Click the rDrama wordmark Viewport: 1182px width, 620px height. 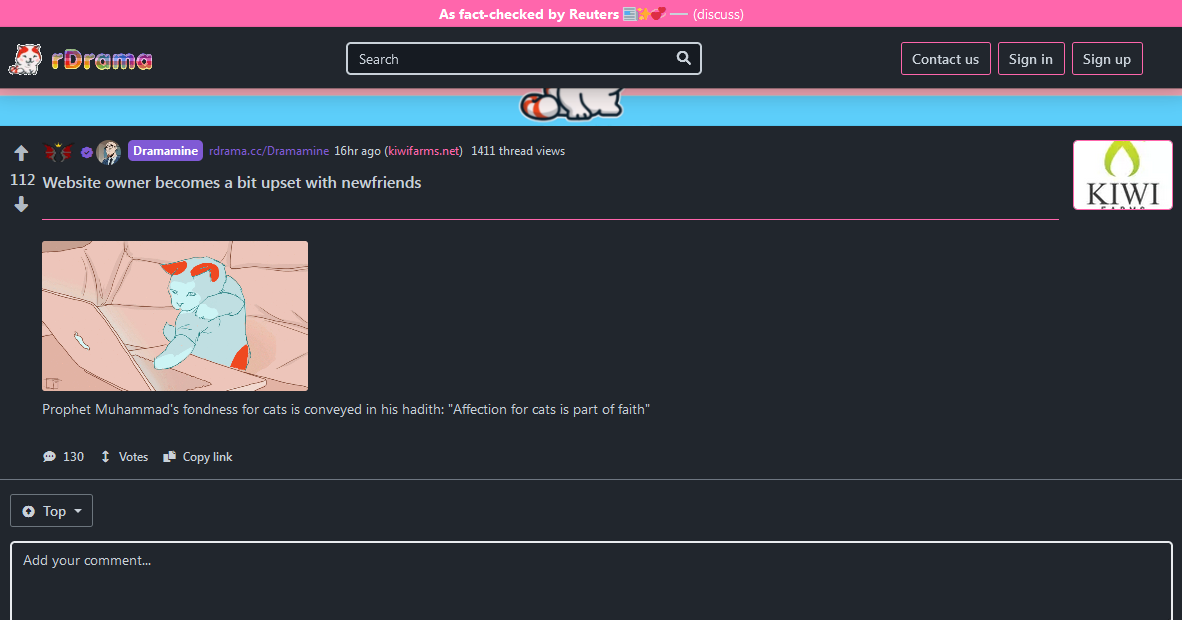pos(102,60)
